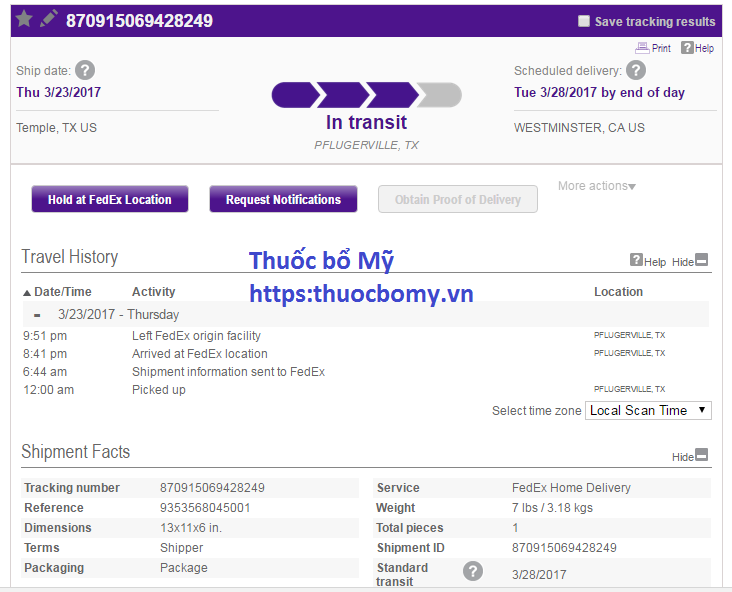Click the Ship date question mark icon
Screen dimensions: 732x592
(x=85, y=70)
